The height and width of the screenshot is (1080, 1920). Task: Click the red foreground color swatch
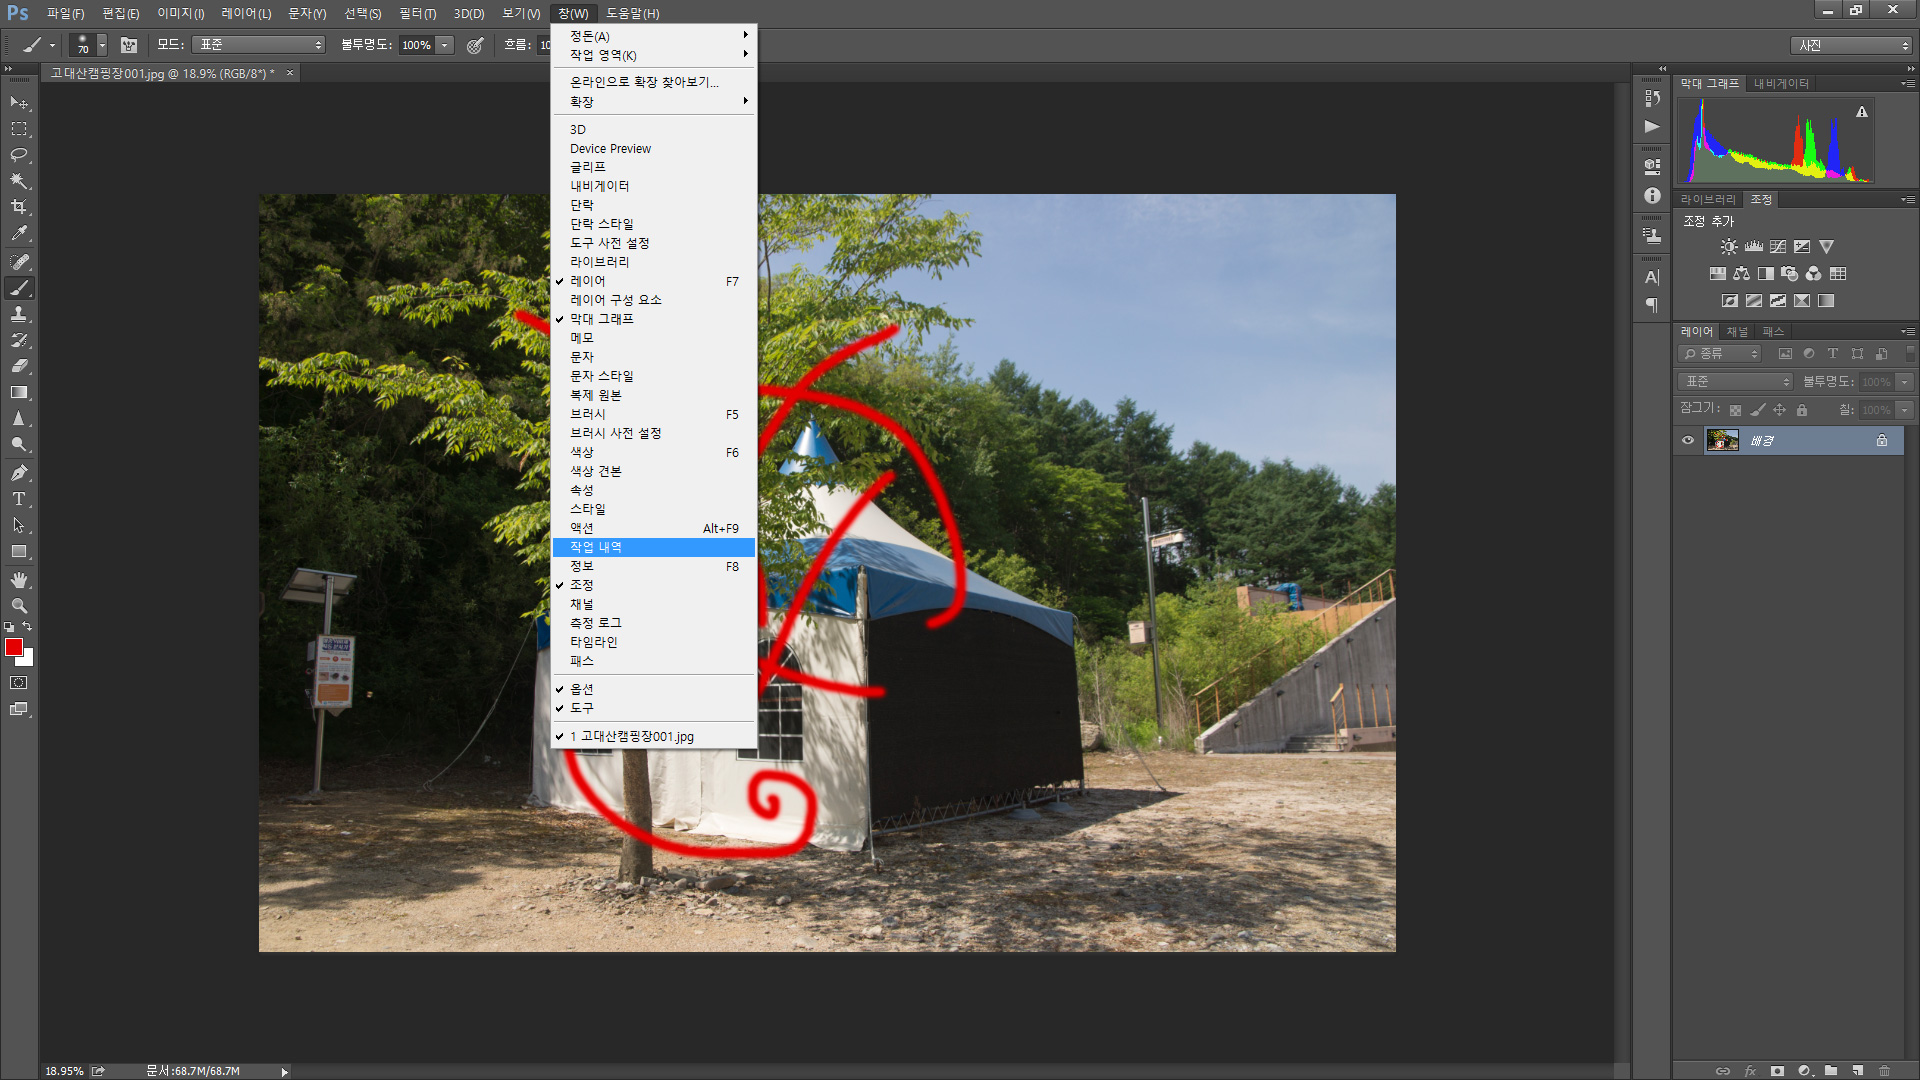[x=14, y=648]
